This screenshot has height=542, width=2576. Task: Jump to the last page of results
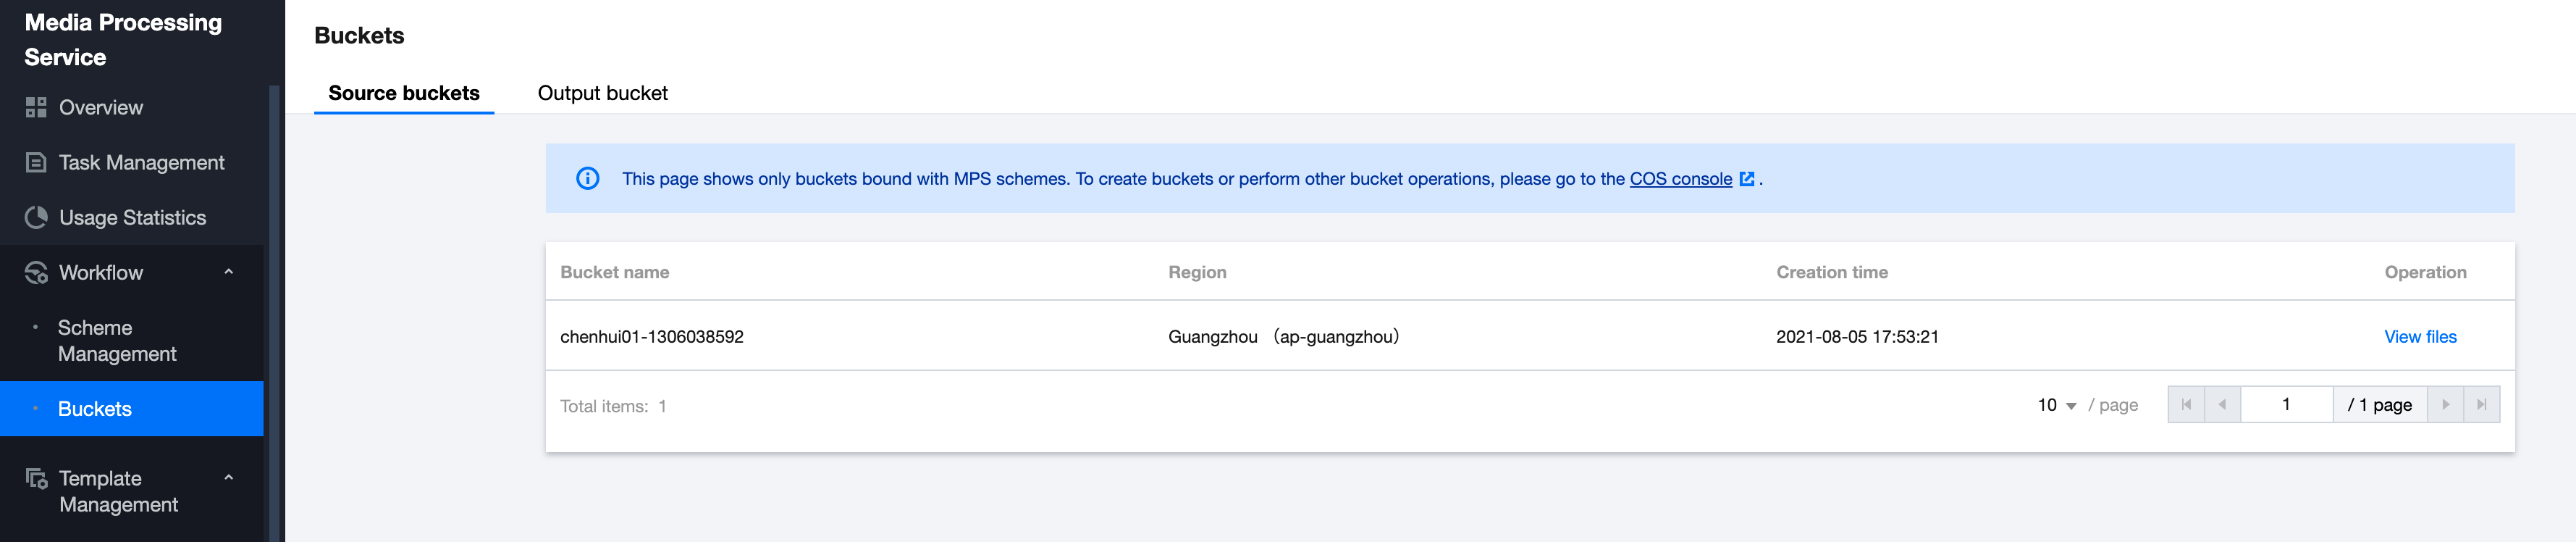click(x=2481, y=405)
